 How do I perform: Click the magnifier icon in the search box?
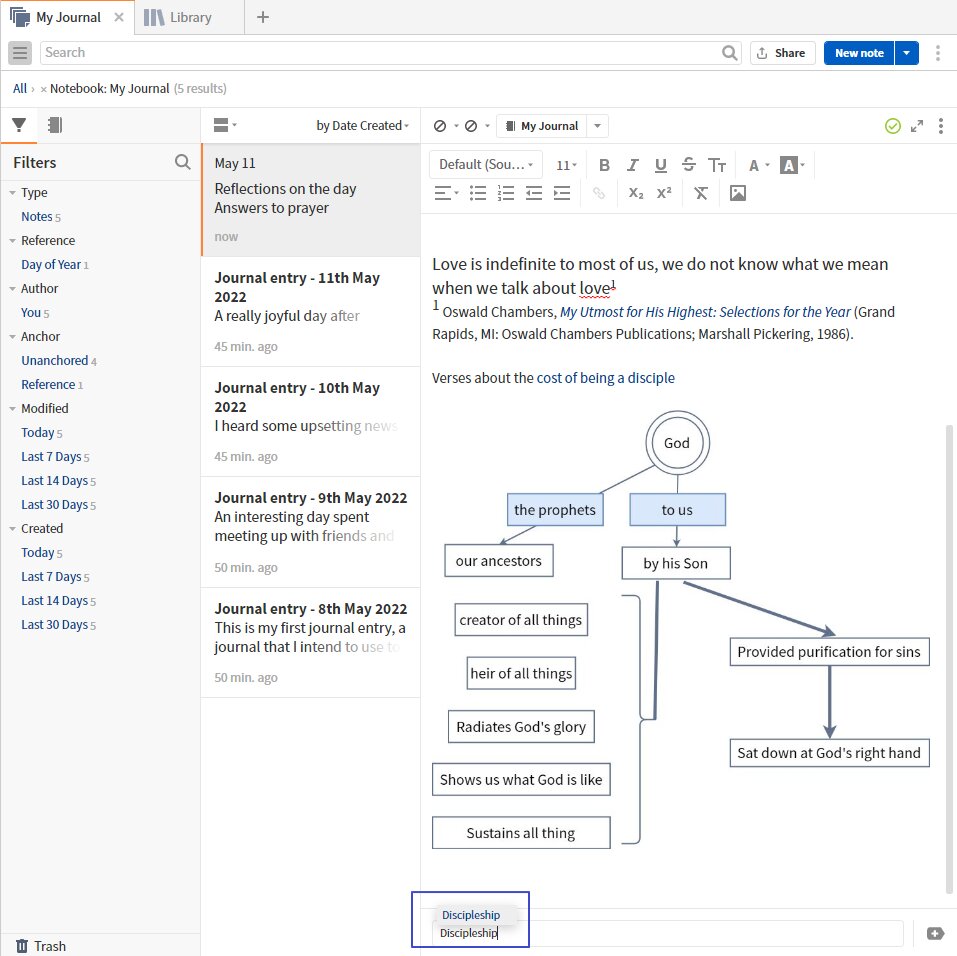[x=729, y=53]
